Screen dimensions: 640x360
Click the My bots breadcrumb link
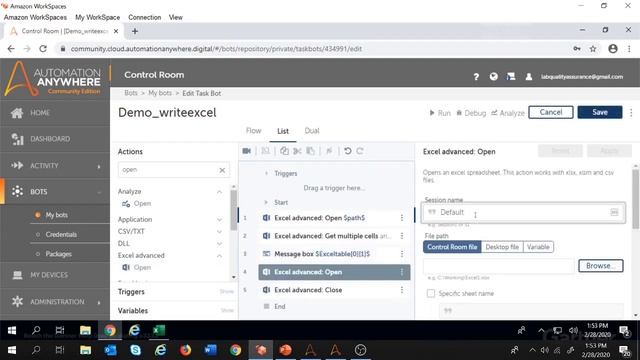click(x=160, y=93)
